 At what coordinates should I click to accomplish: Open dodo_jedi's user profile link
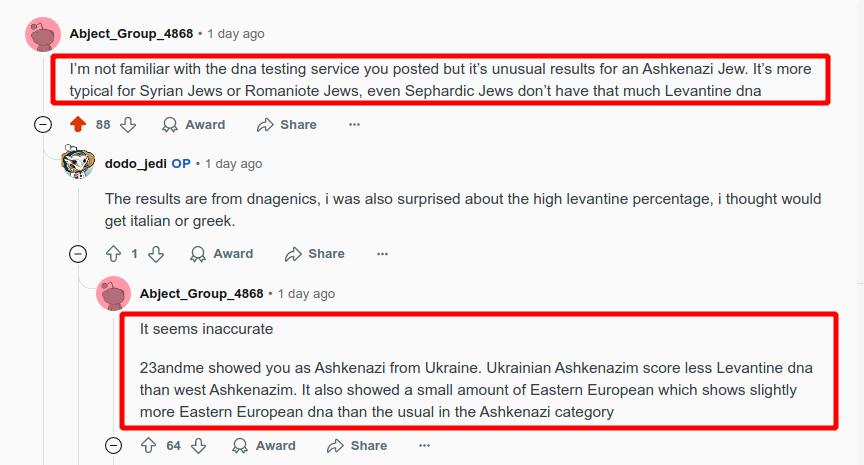[x=136, y=163]
